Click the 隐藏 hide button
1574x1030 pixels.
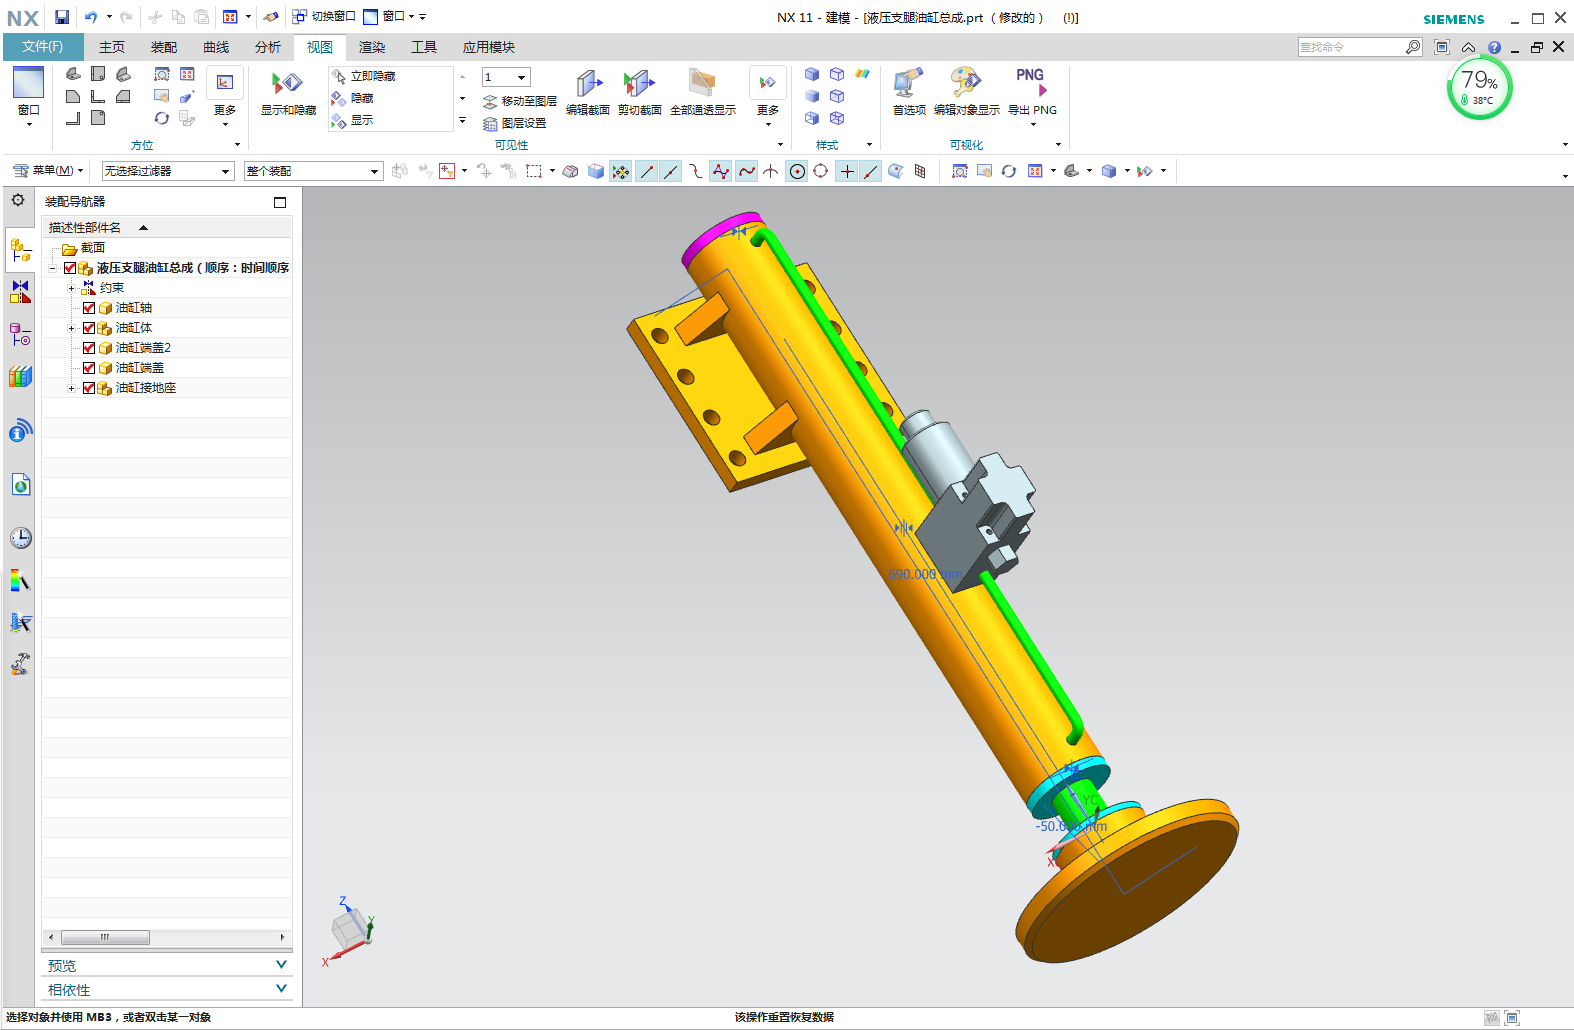pos(352,98)
